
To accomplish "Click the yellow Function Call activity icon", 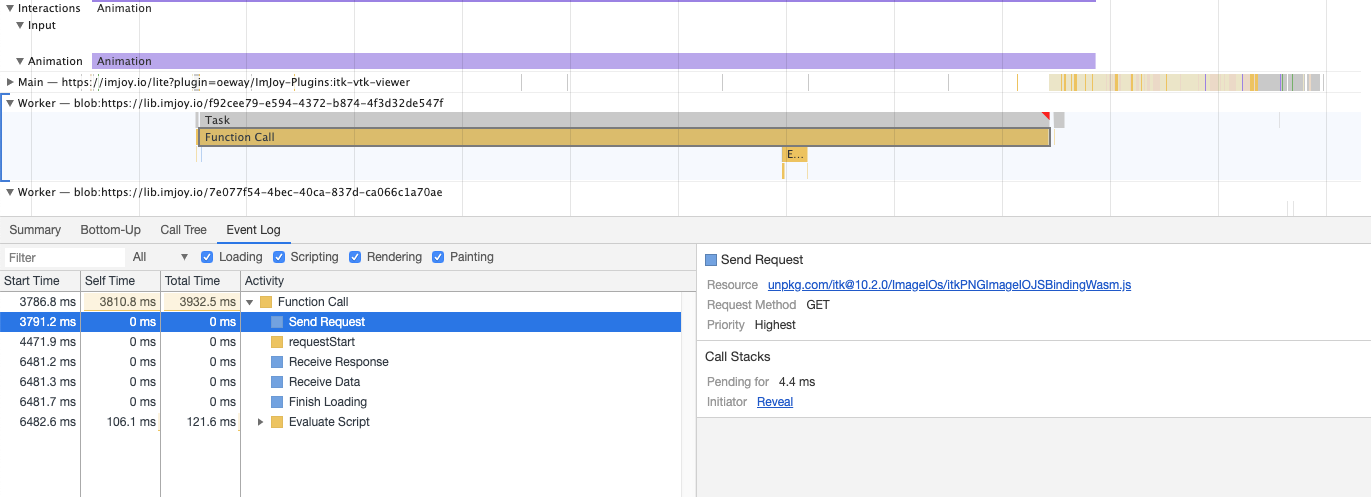I will tap(266, 302).
